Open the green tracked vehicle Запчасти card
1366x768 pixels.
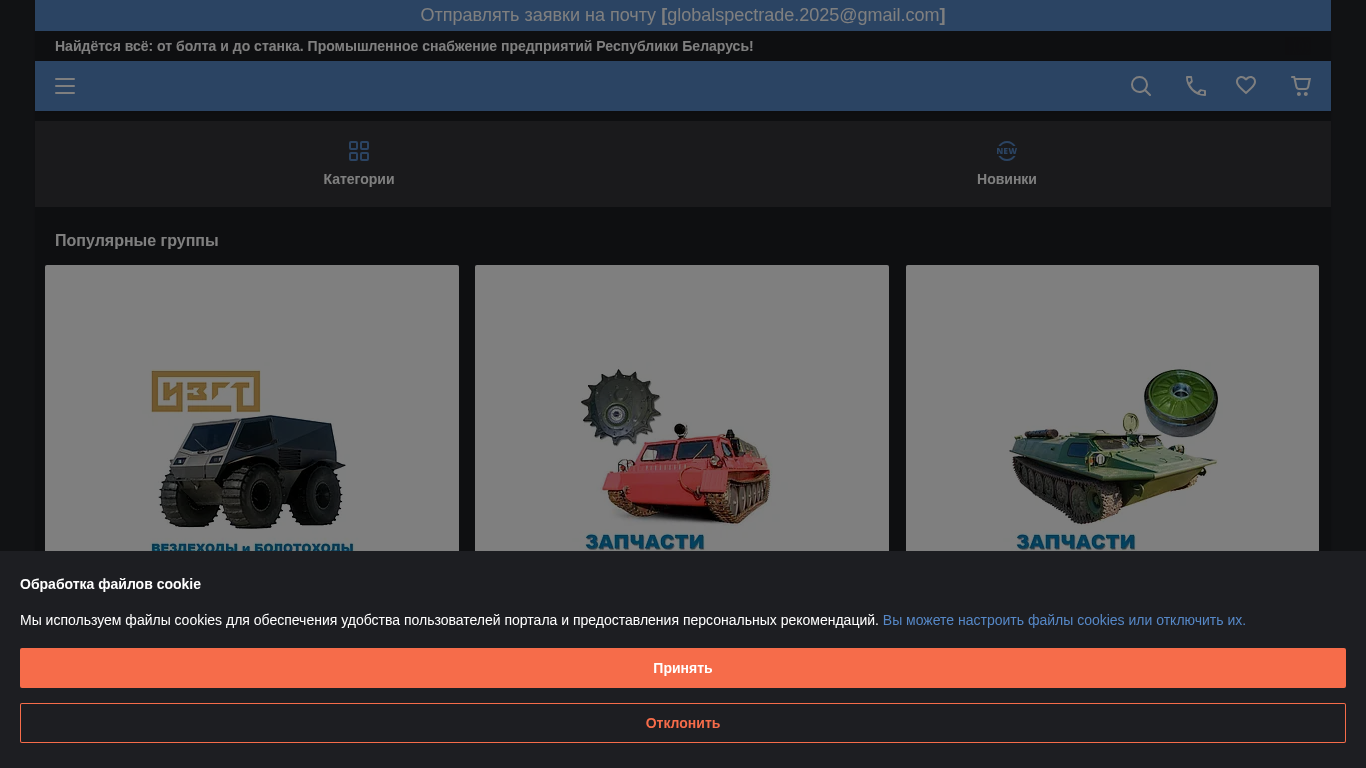(1112, 408)
